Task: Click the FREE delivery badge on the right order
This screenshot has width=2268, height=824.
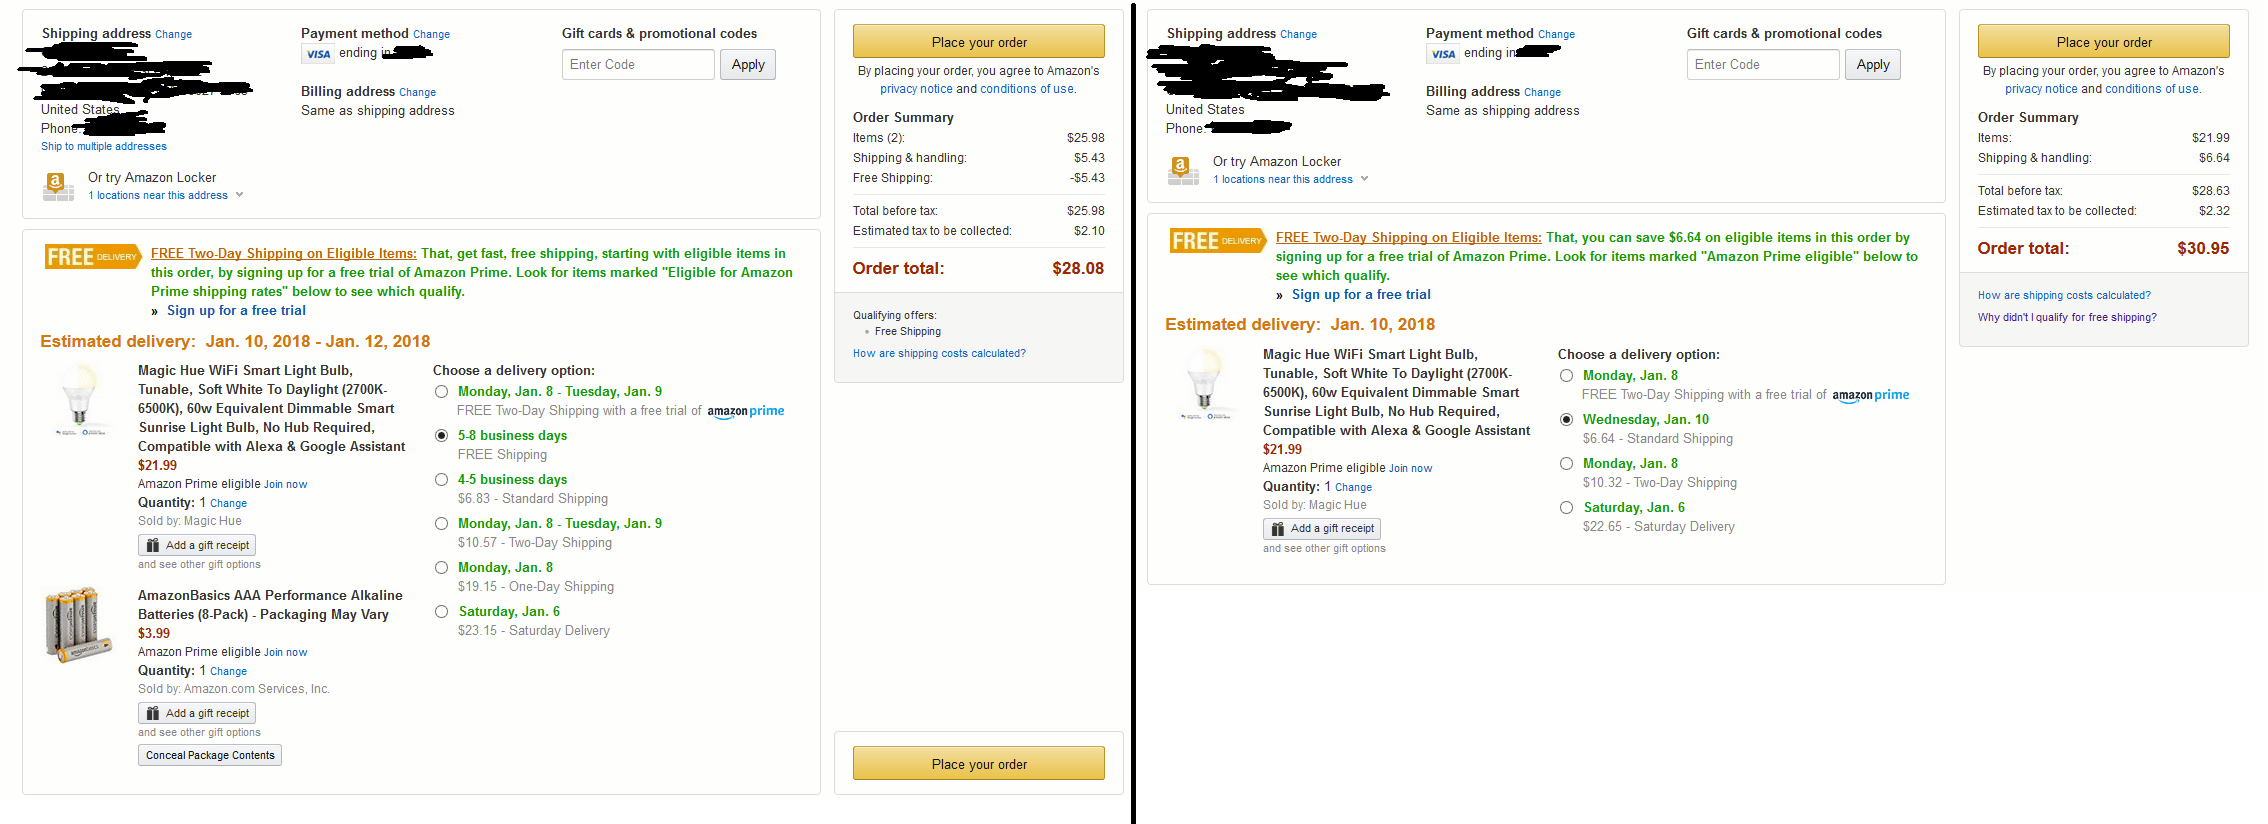Action: [x=1217, y=240]
